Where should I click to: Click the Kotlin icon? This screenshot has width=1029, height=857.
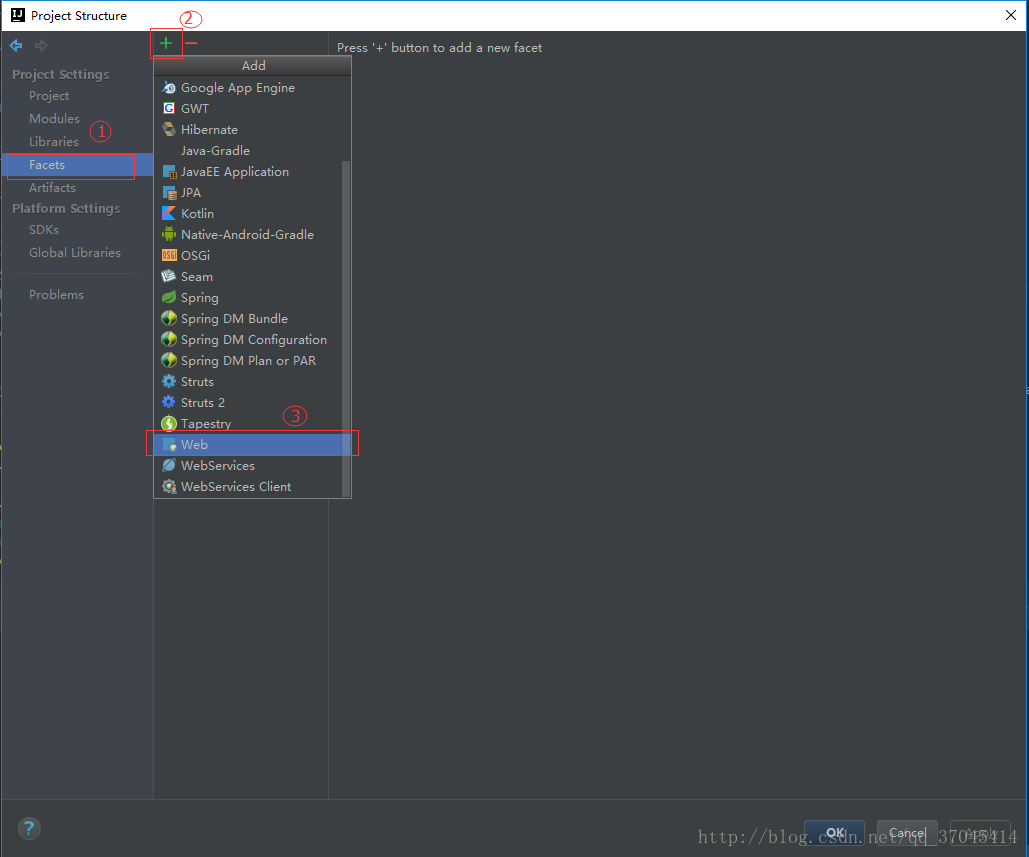click(x=169, y=213)
